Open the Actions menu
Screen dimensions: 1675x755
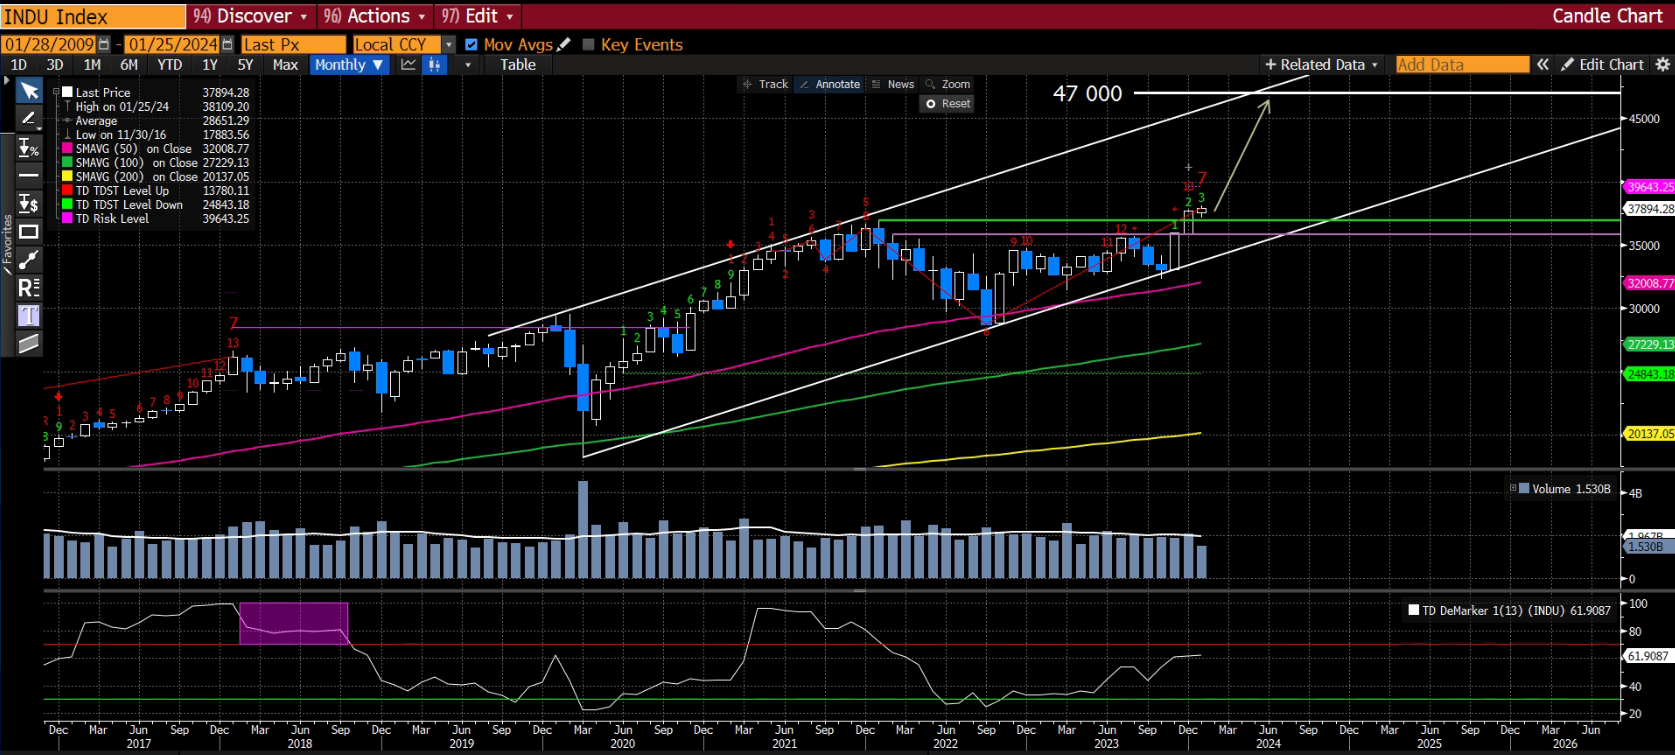pyautogui.click(x=375, y=16)
